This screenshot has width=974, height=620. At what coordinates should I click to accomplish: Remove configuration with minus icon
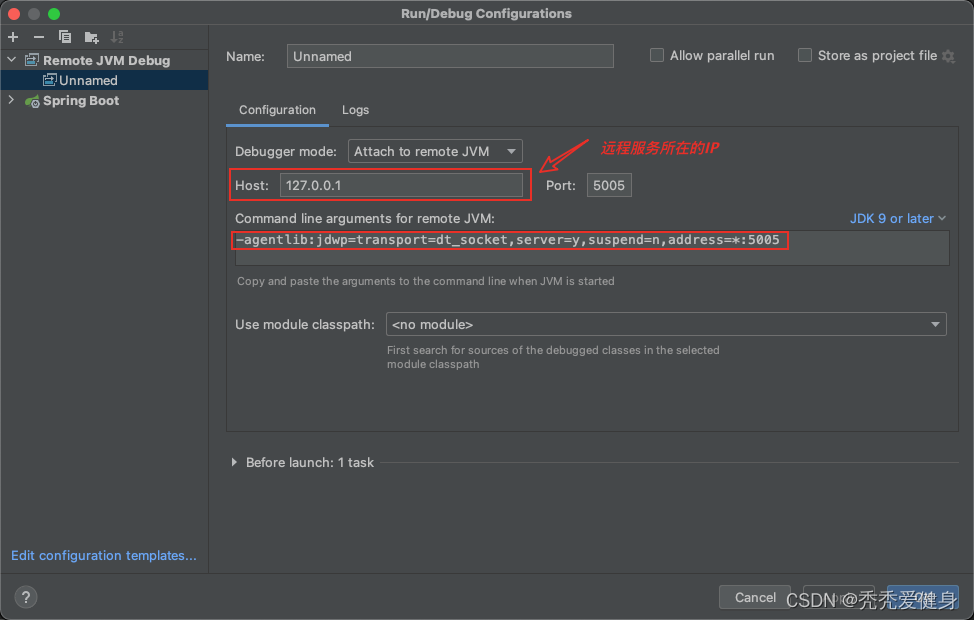click(39, 37)
